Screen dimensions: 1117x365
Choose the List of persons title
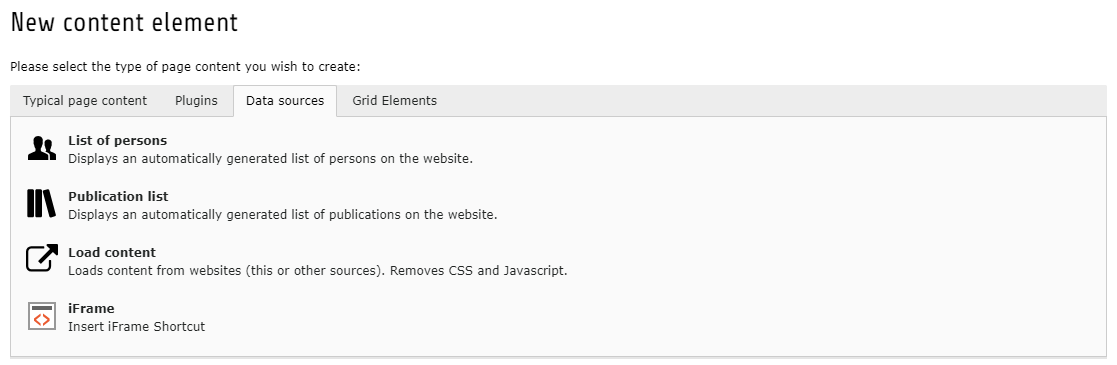[118, 140]
